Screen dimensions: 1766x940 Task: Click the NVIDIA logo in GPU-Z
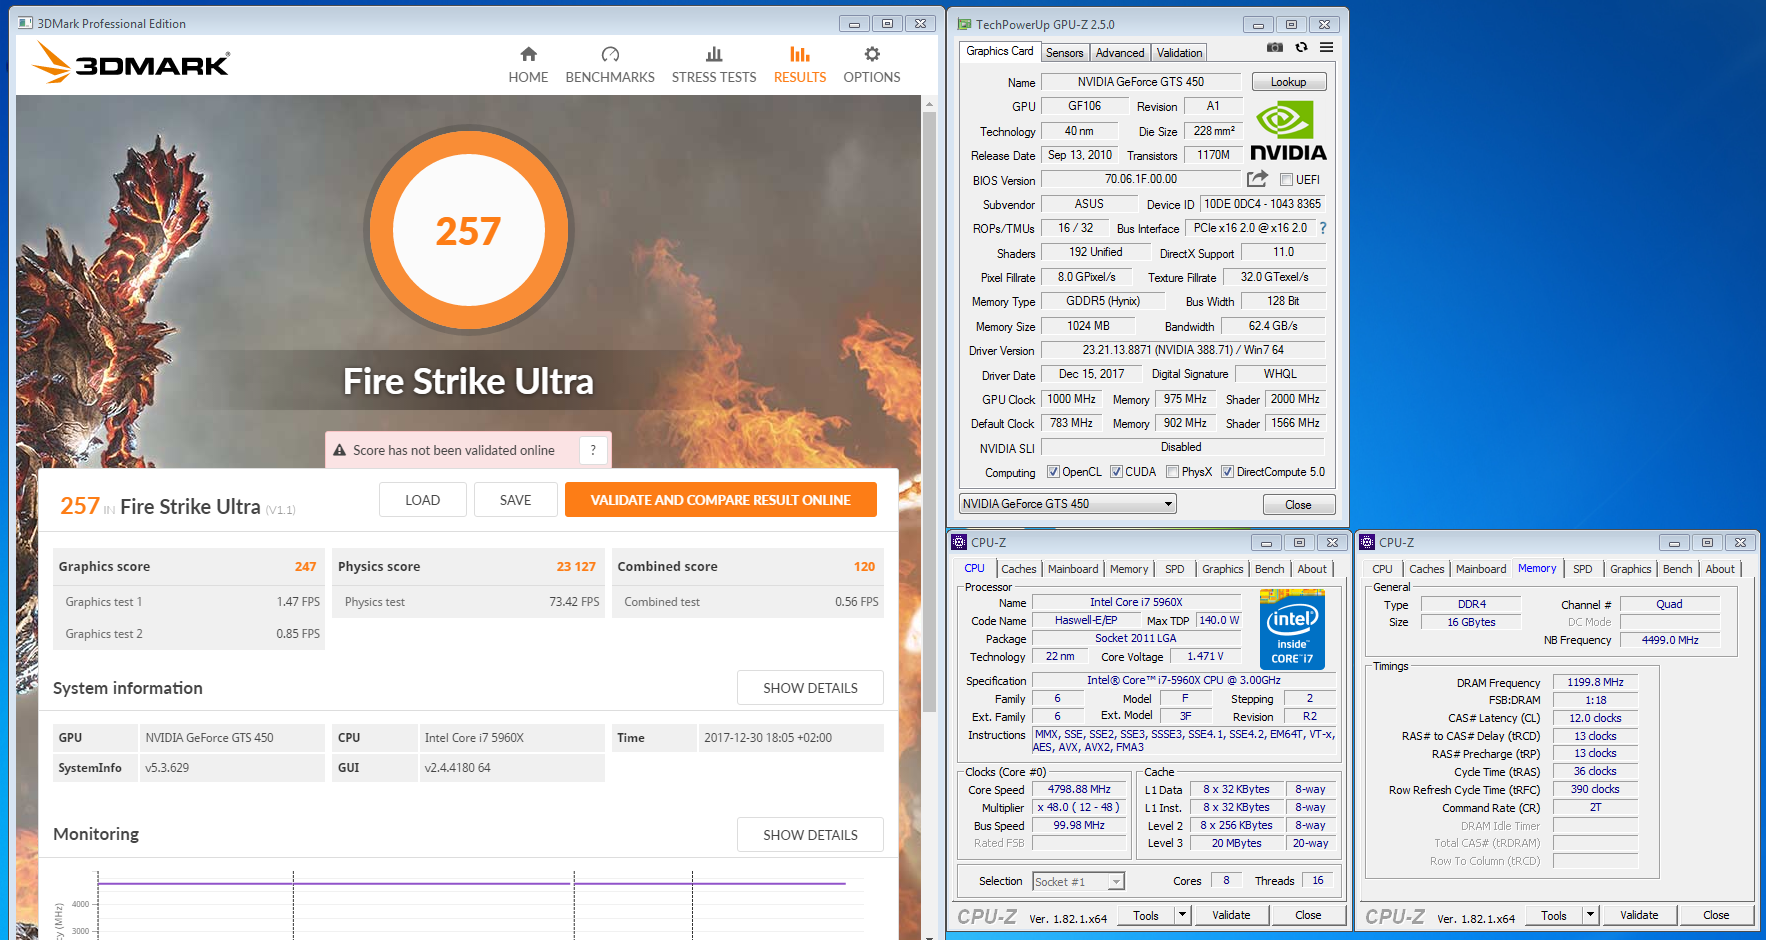[1288, 131]
